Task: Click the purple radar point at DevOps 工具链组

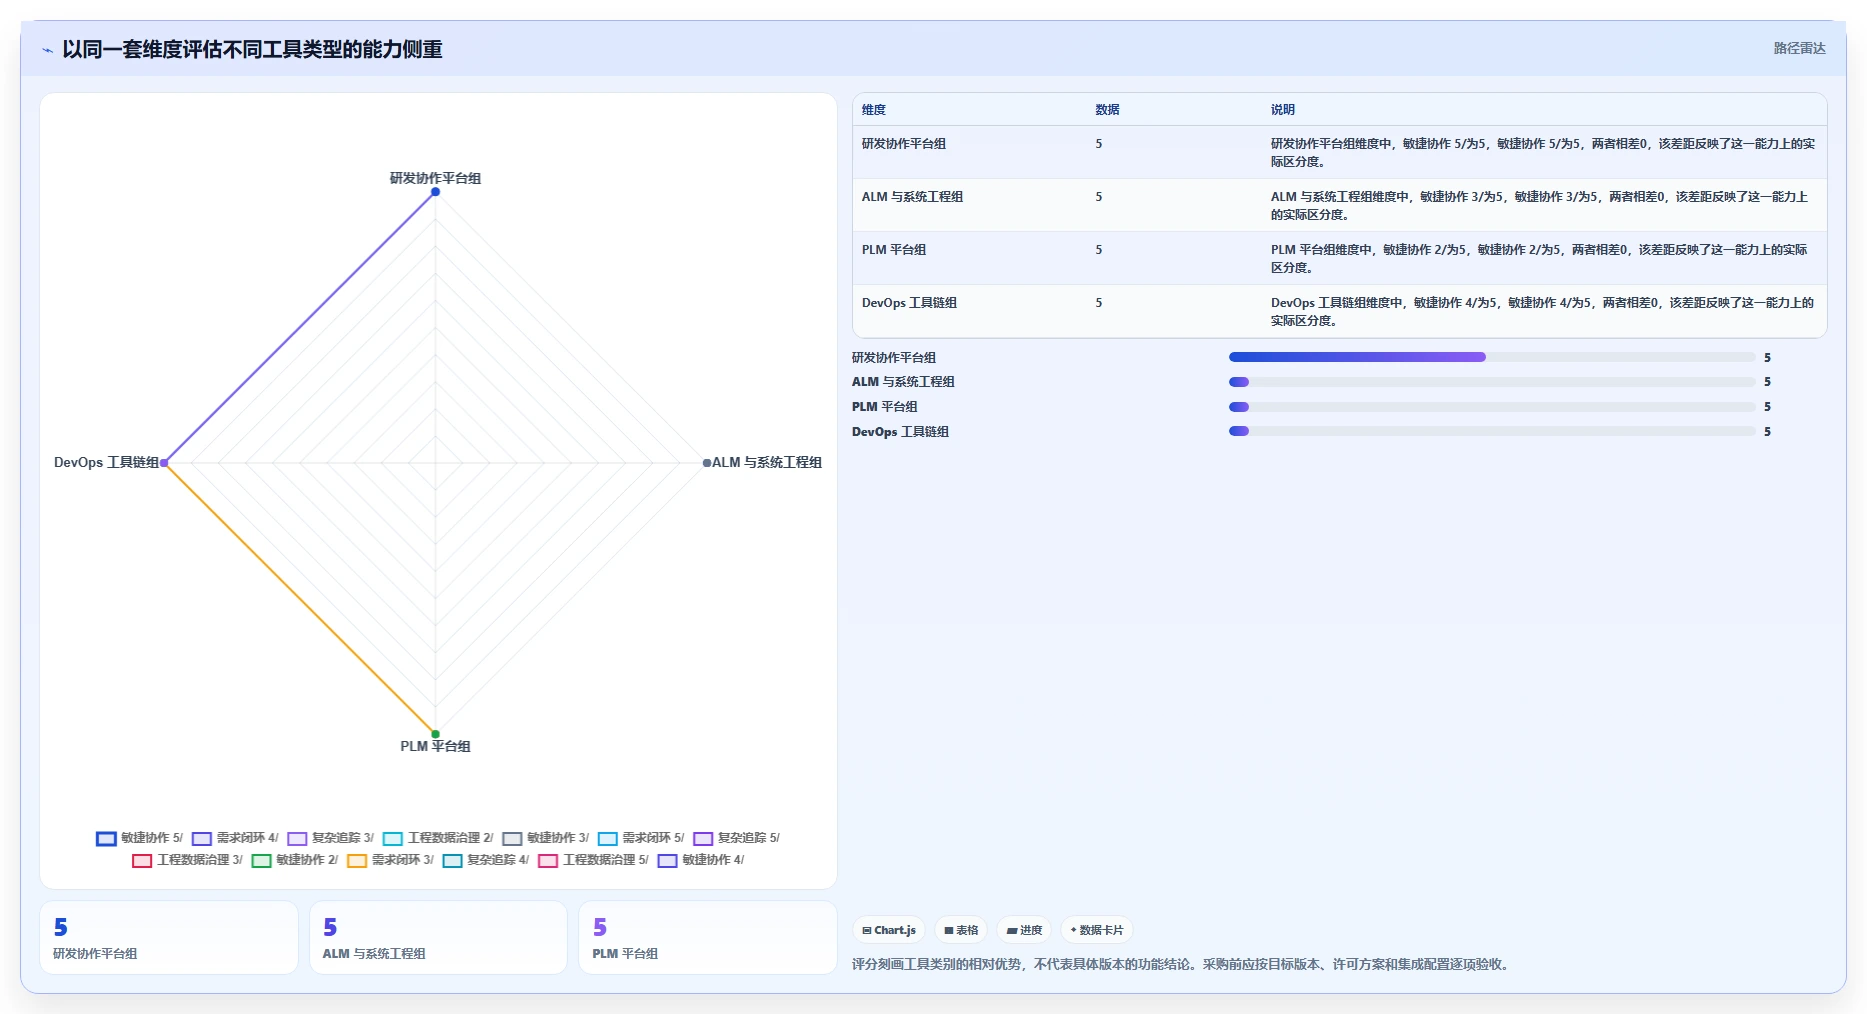Action: click(x=164, y=463)
